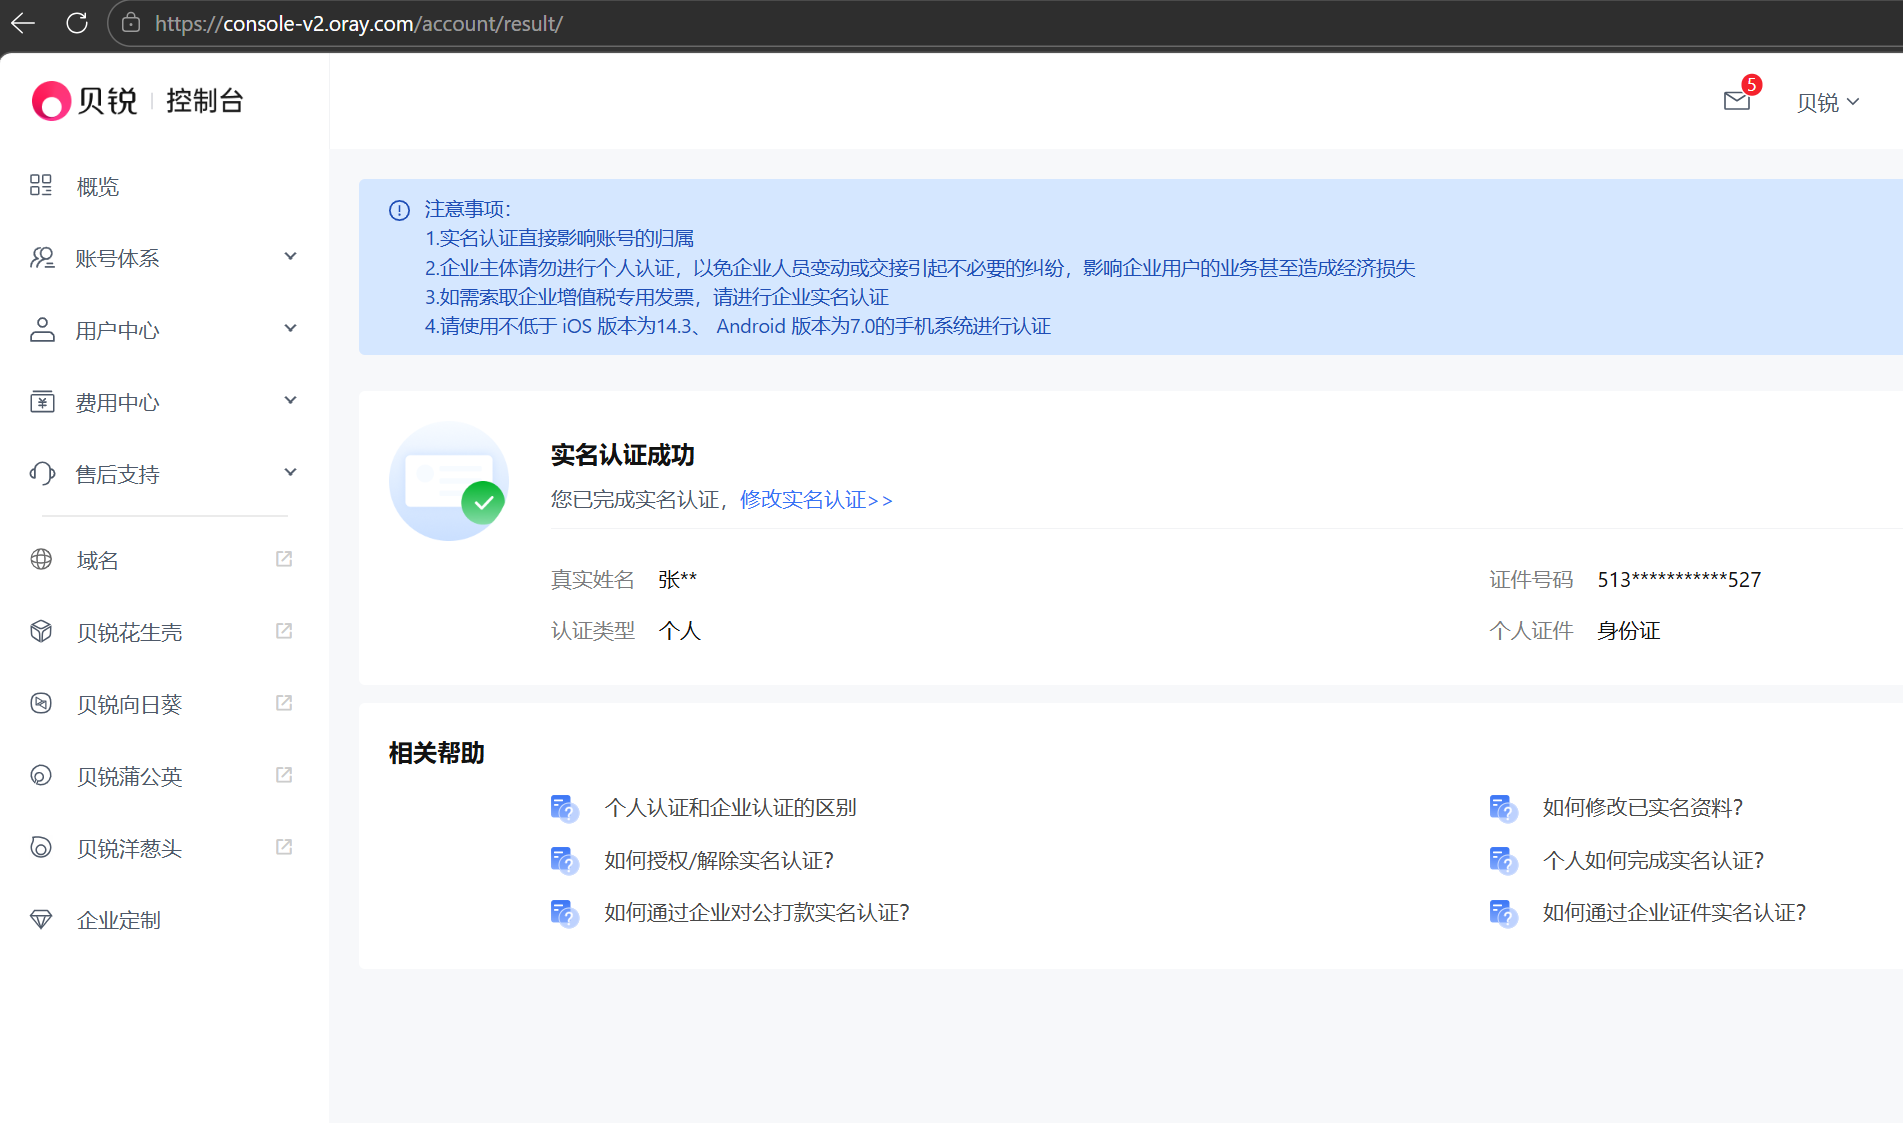Open the external link icon beside 域名
Screen dimensions: 1903x1123
click(x=284, y=558)
